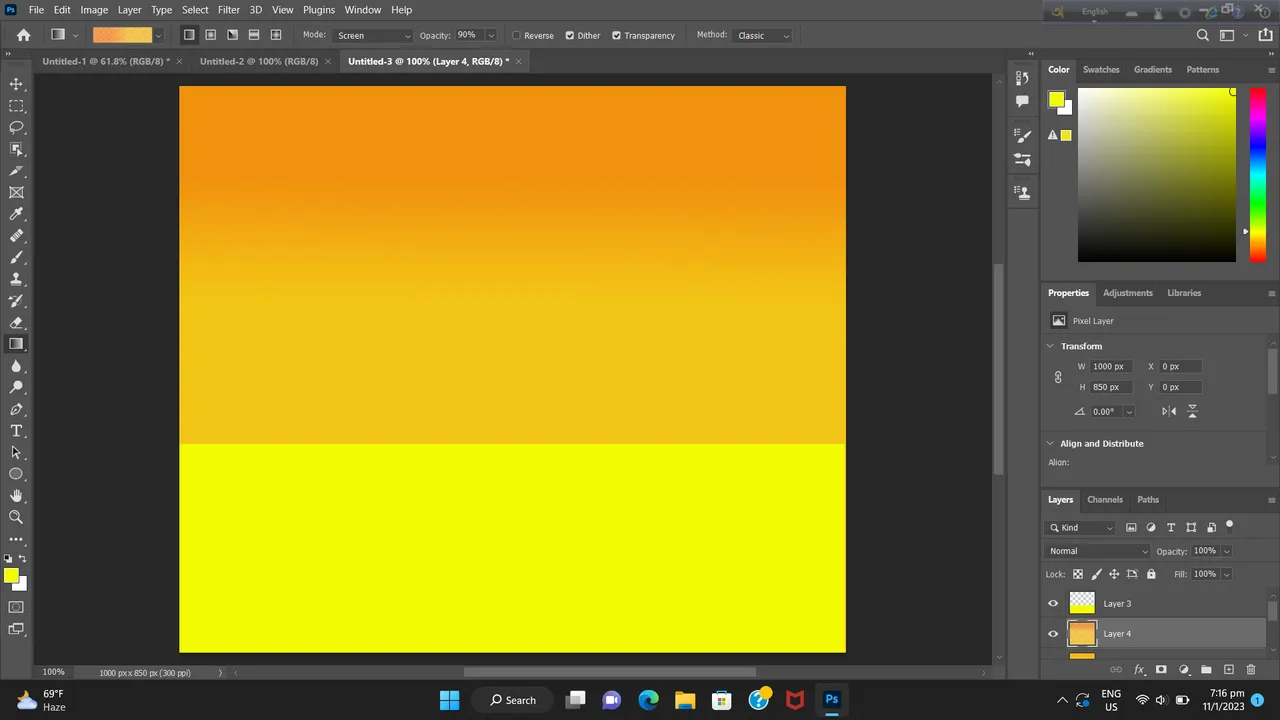The width and height of the screenshot is (1280, 720).
Task: Open the Filter menu
Action: point(228,10)
